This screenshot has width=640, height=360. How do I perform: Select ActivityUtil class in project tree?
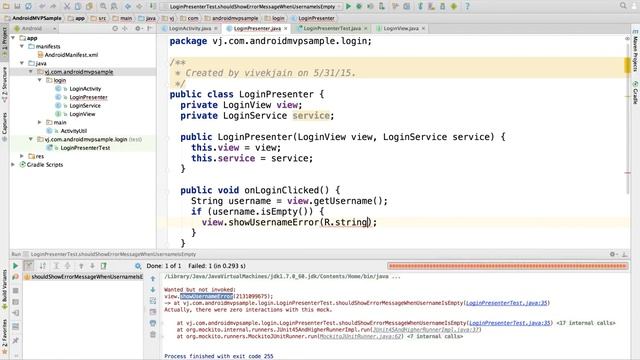(x=73, y=131)
